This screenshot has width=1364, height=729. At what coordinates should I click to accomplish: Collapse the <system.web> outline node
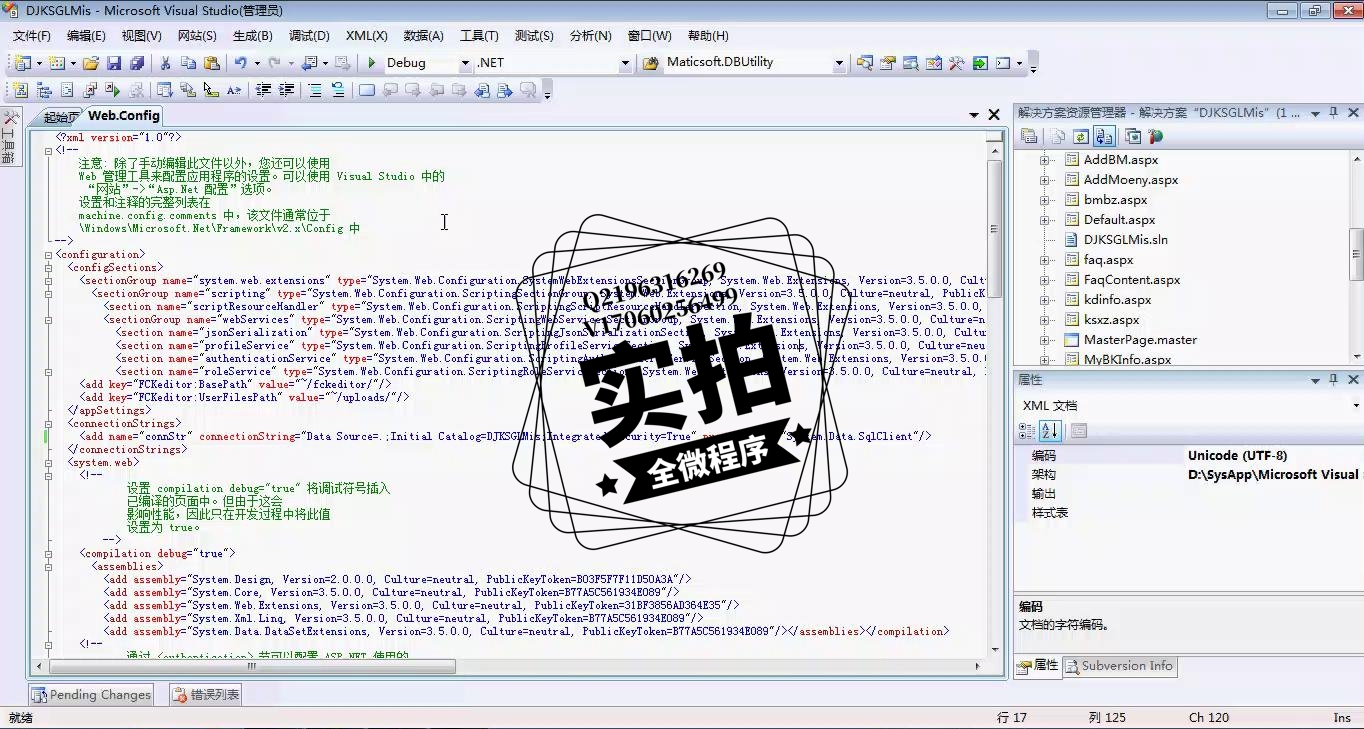(48, 463)
